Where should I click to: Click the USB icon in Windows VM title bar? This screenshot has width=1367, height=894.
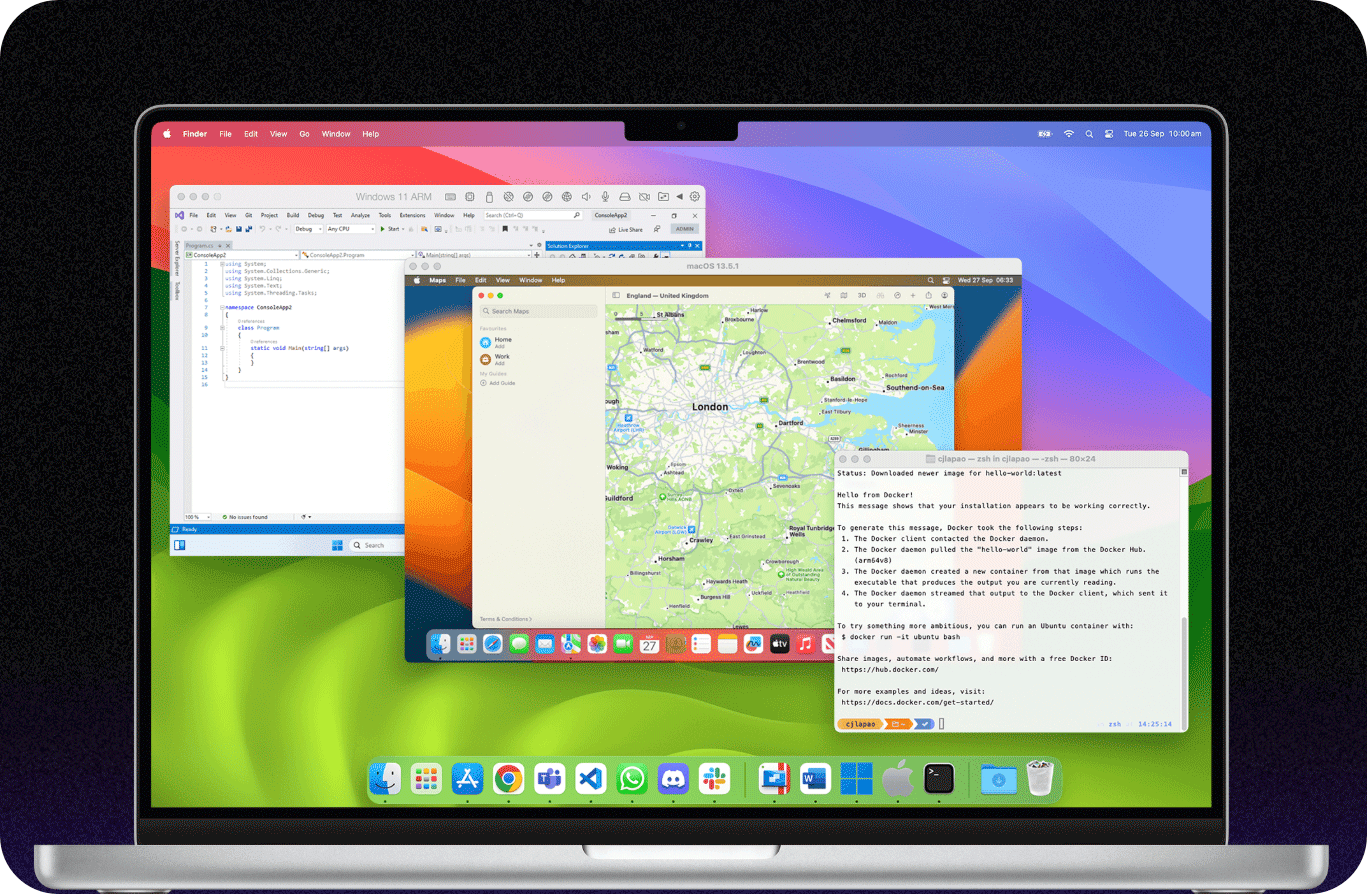click(489, 197)
